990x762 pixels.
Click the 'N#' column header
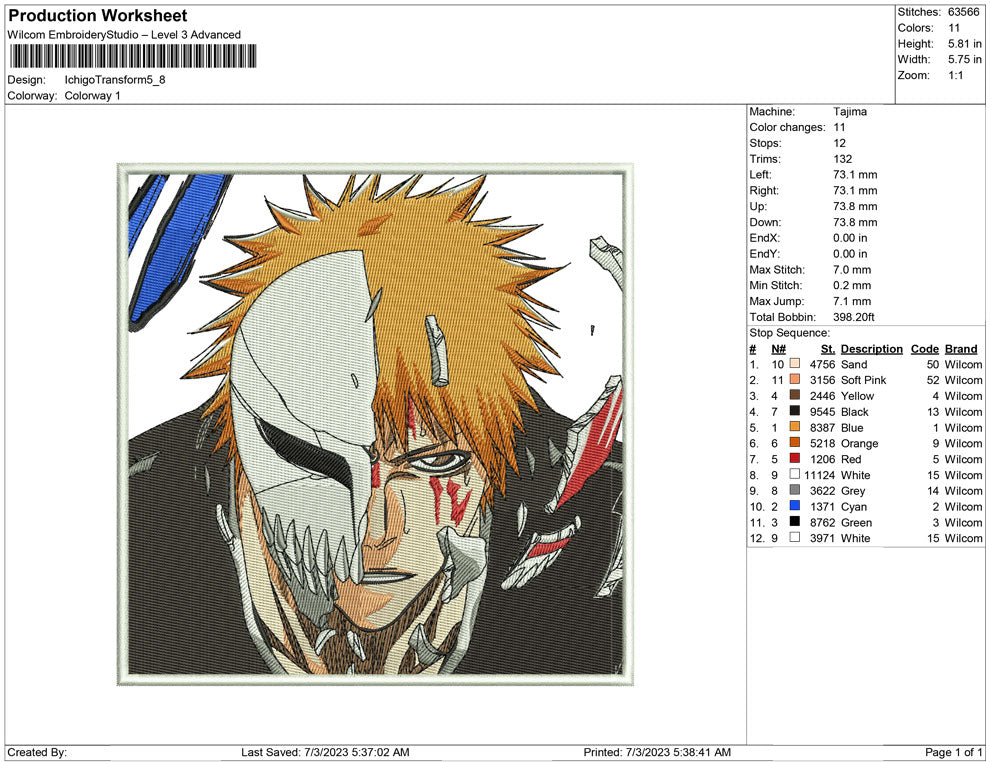778,349
